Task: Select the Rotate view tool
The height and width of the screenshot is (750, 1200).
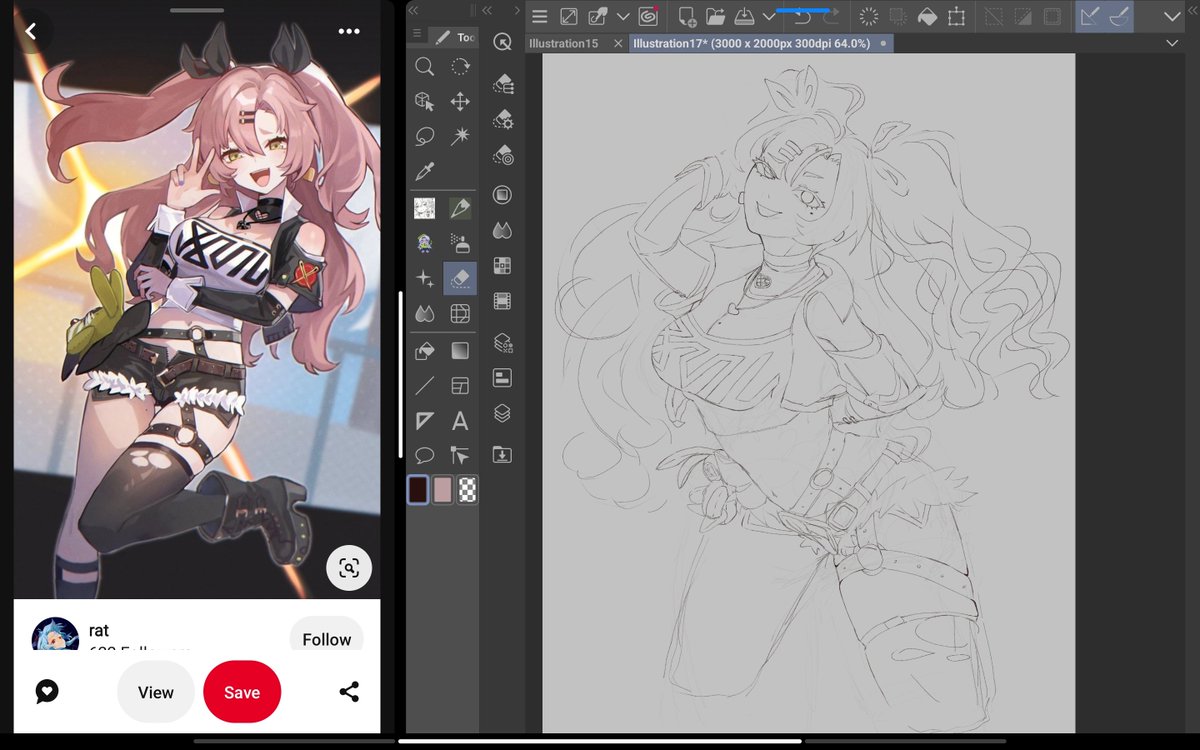Action: (x=460, y=67)
